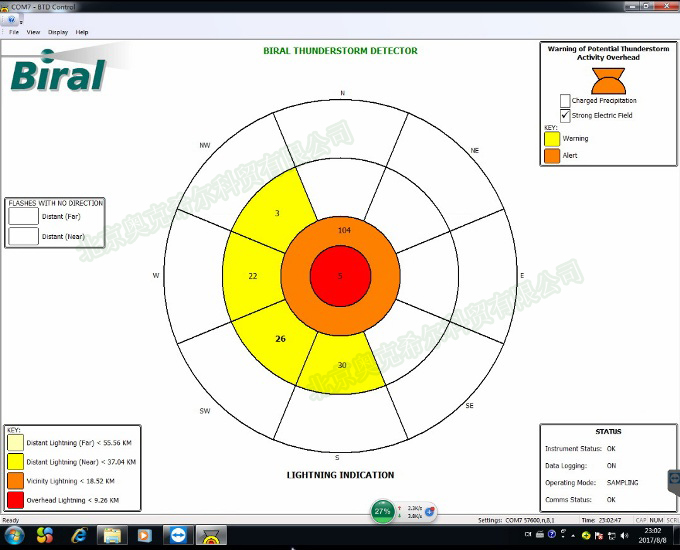The height and width of the screenshot is (550, 680).
Task: Click the blue help icon in toolbar
Action: (x=11, y=20)
